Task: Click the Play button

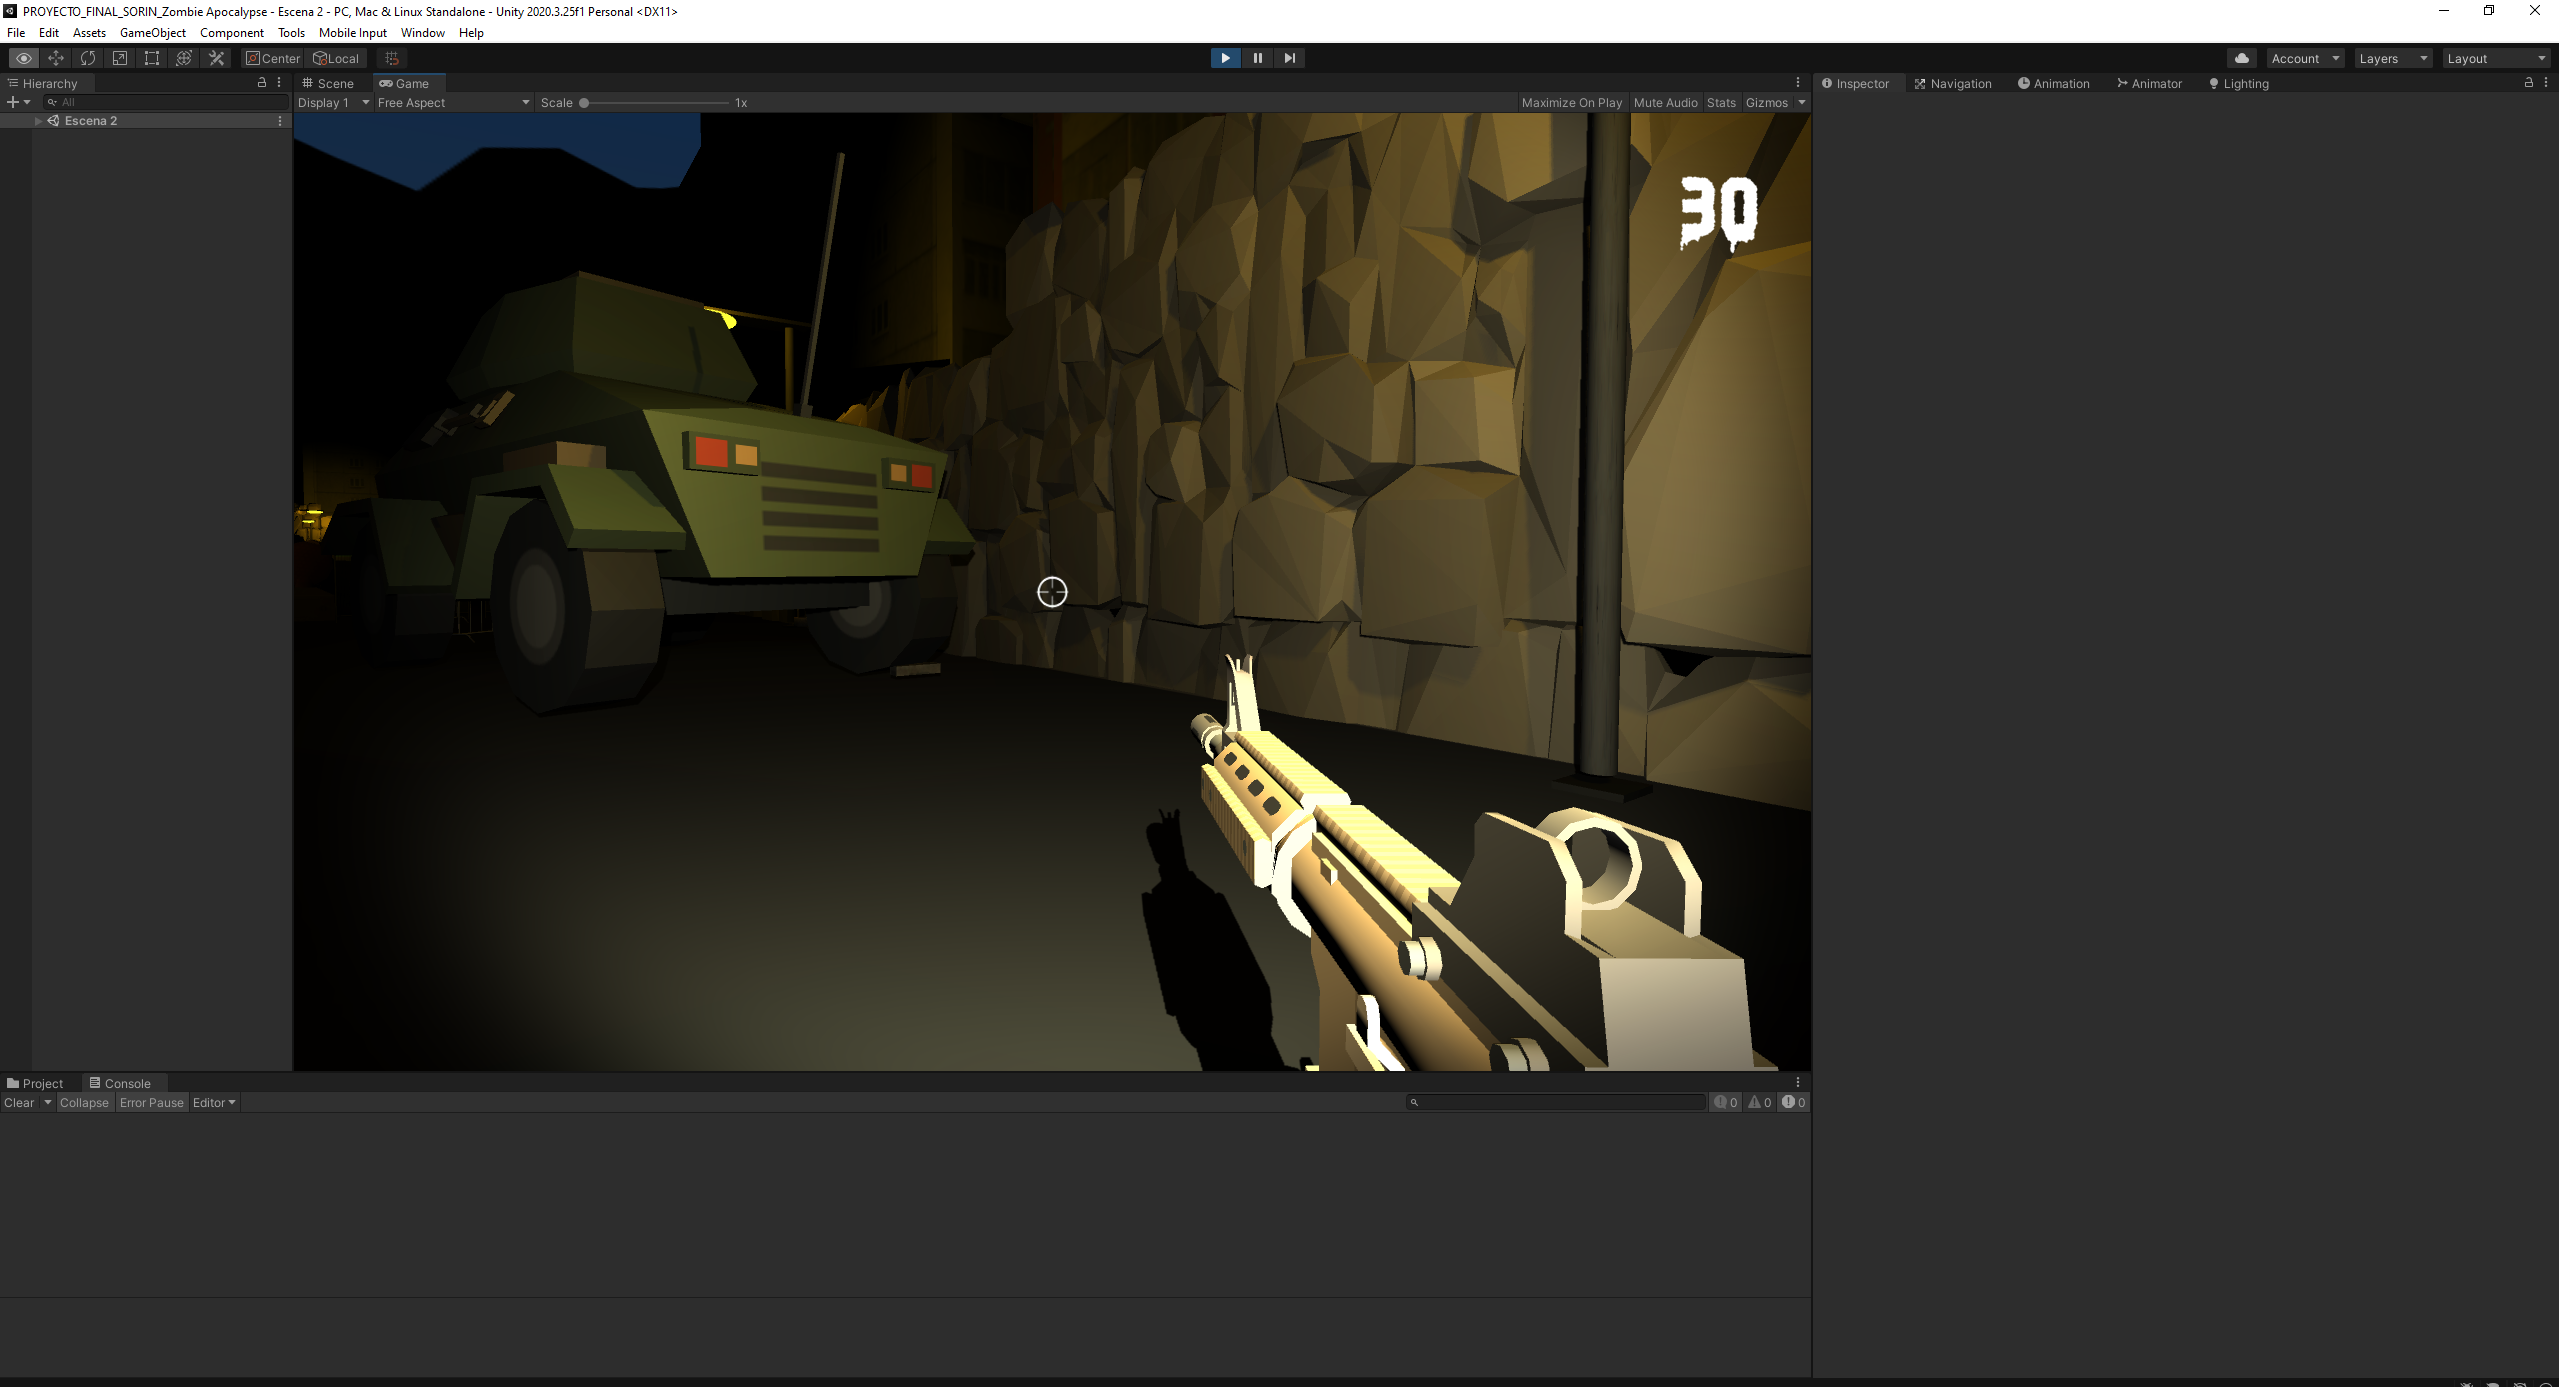Action: coord(1225,58)
